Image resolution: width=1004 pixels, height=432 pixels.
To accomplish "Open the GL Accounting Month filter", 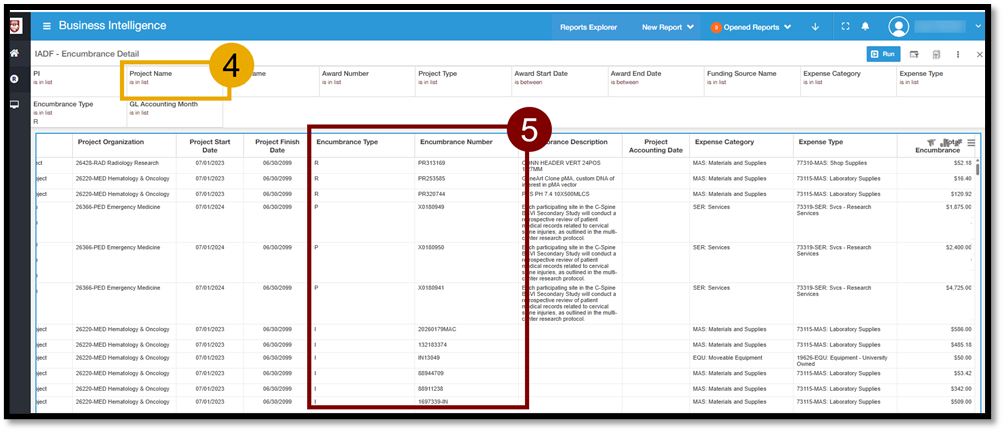I will click(x=174, y=112).
